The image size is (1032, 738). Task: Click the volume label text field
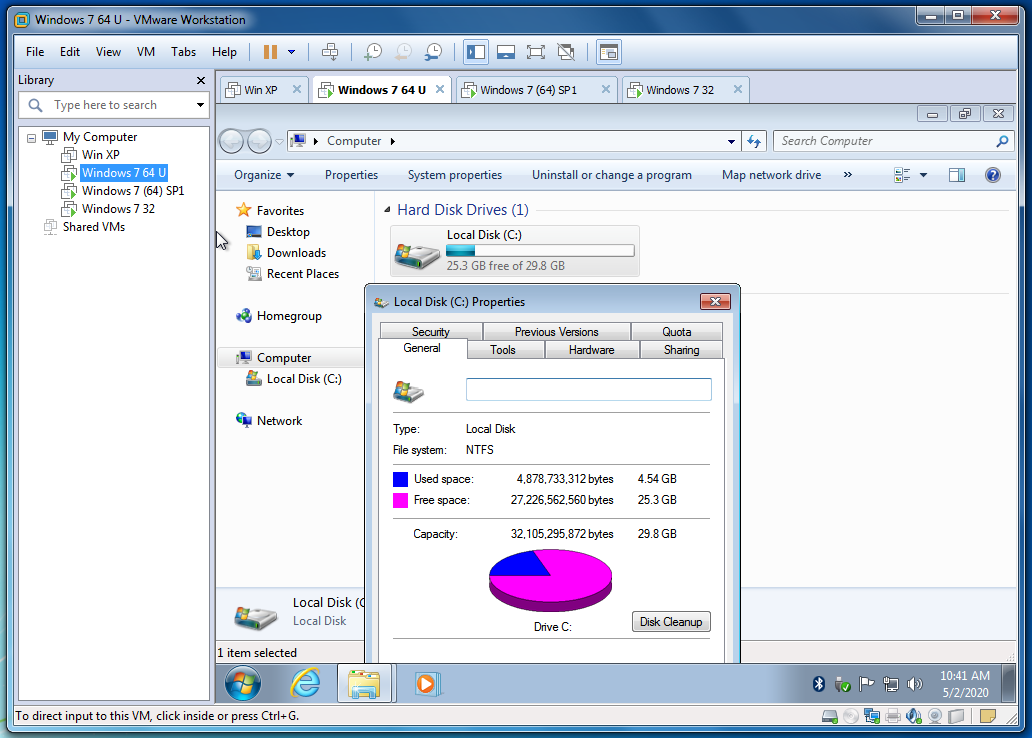pyautogui.click(x=588, y=389)
